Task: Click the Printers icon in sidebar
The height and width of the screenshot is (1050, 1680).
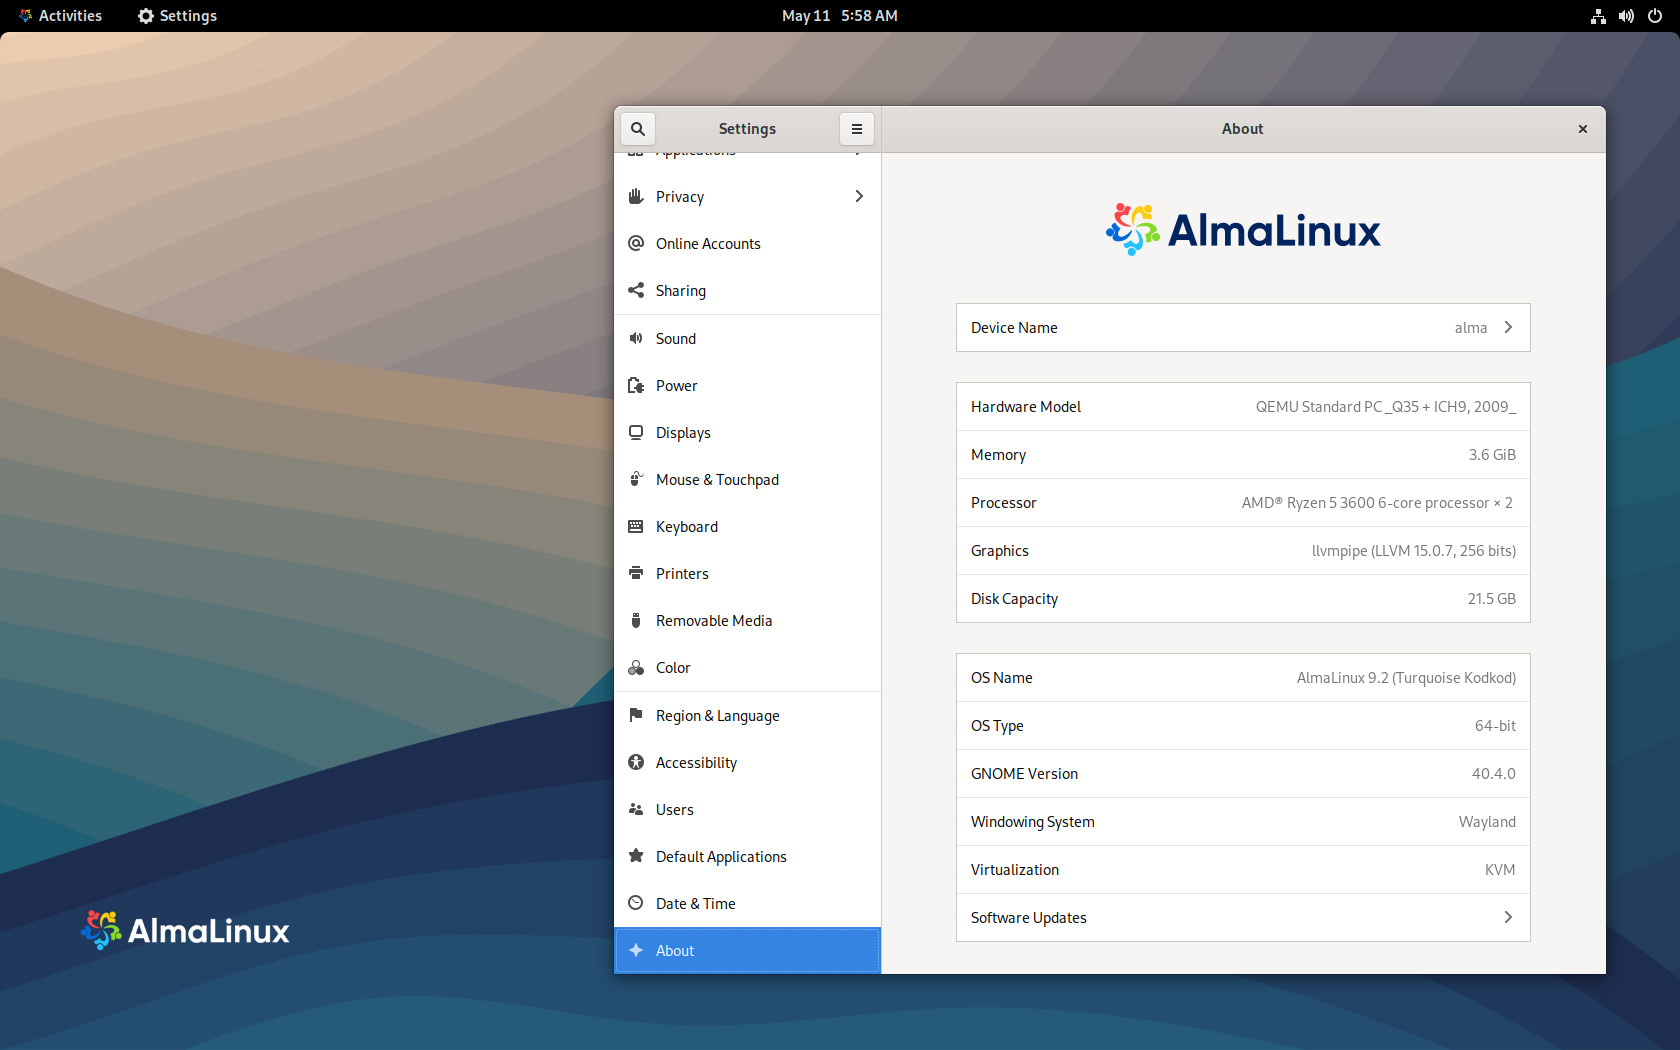Action: pyautogui.click(x=636, y=573)
